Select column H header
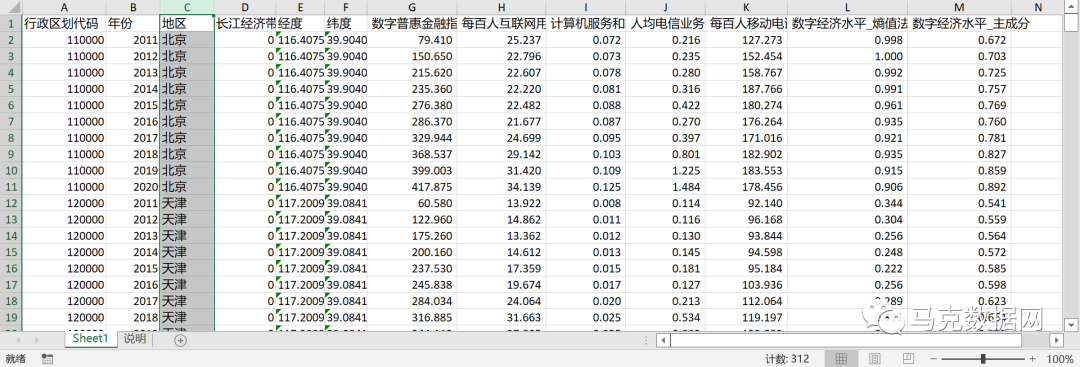 click(x=502, y=7)
